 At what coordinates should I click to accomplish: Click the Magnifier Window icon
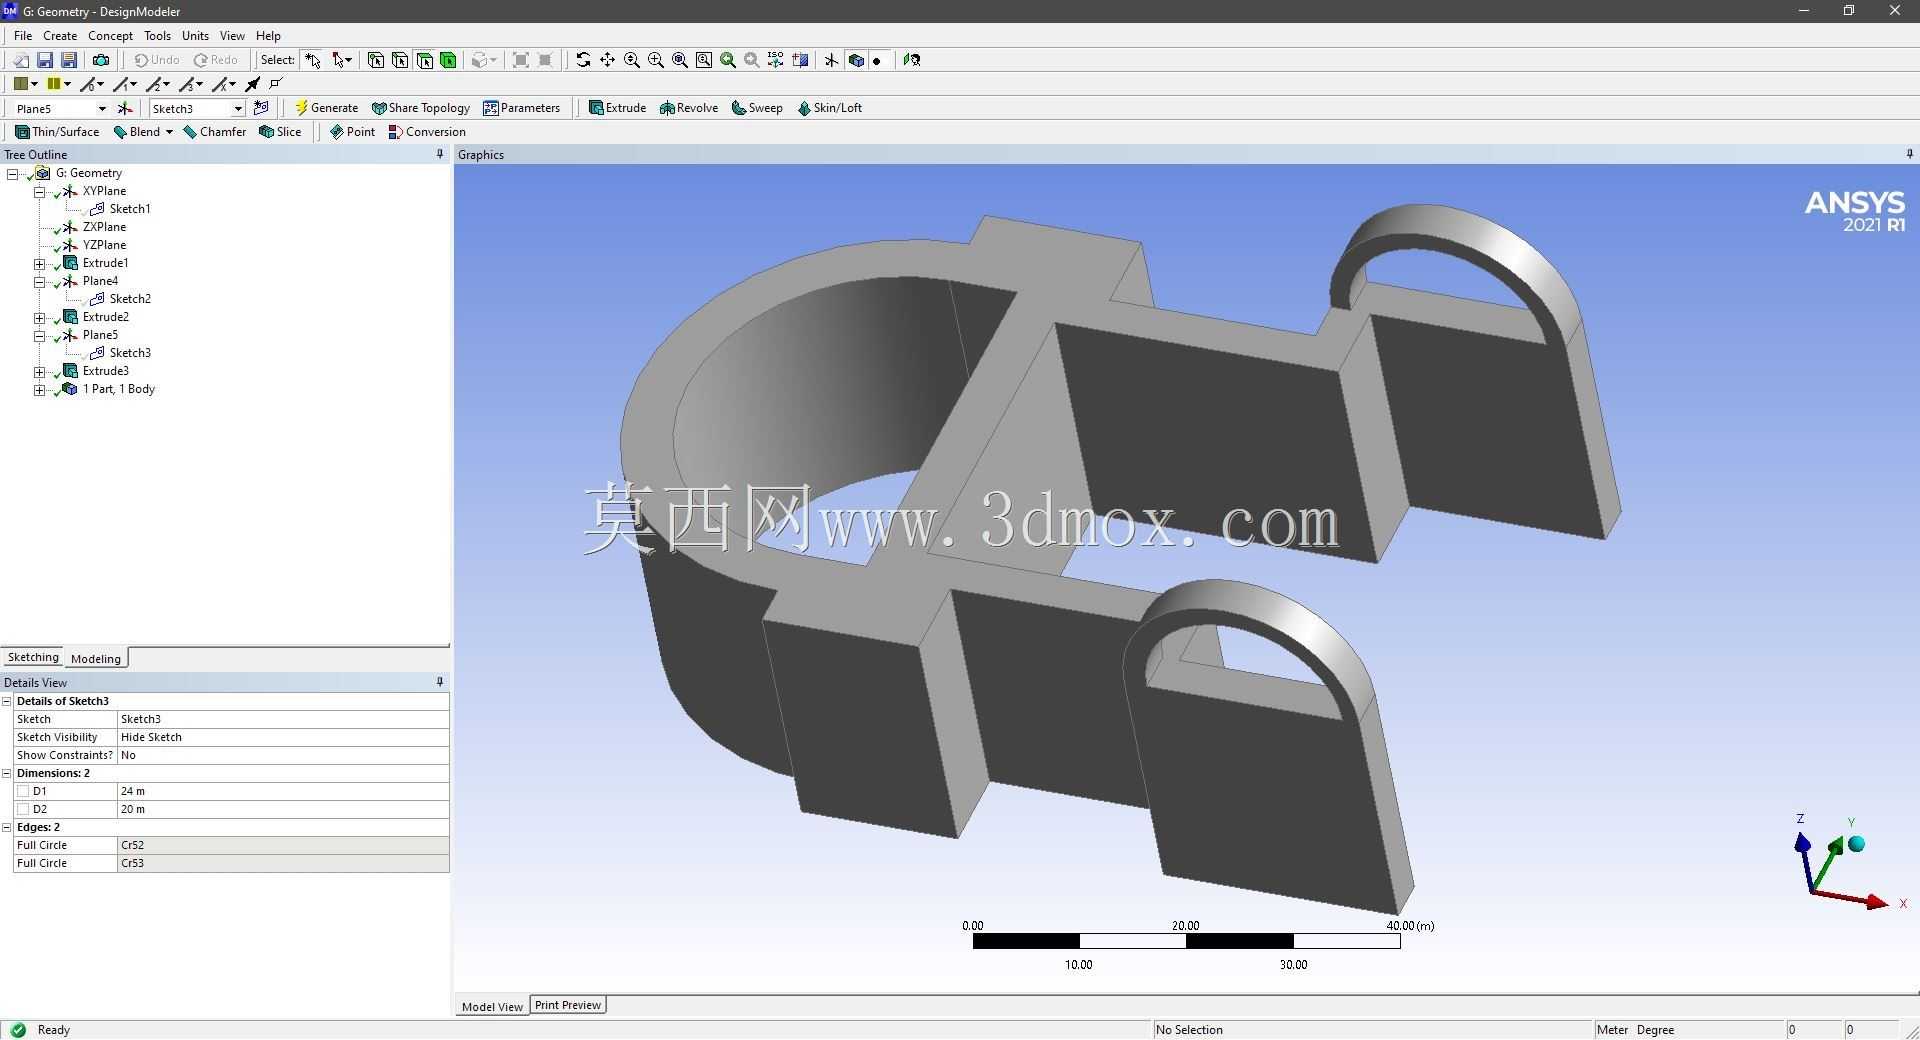pyautogui.click(x=703, y=60)
